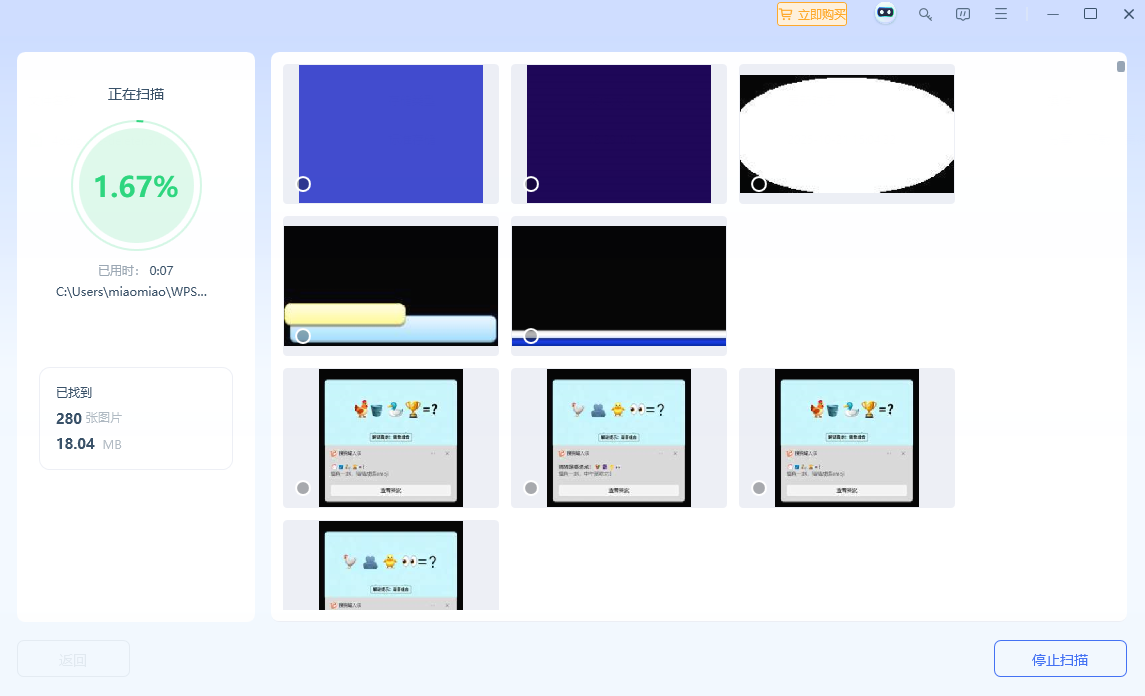Viewport: 1145px width, 696px height.
Task: Click the vertical scrollbar in results panel
Action: pyautogui.click(x=1121, y=67)
